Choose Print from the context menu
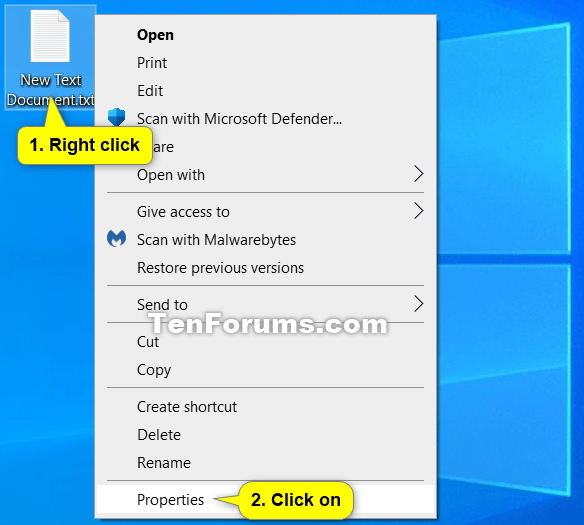Image resolution: width=584 pixels, height=525 pixels. pos(266,63)
